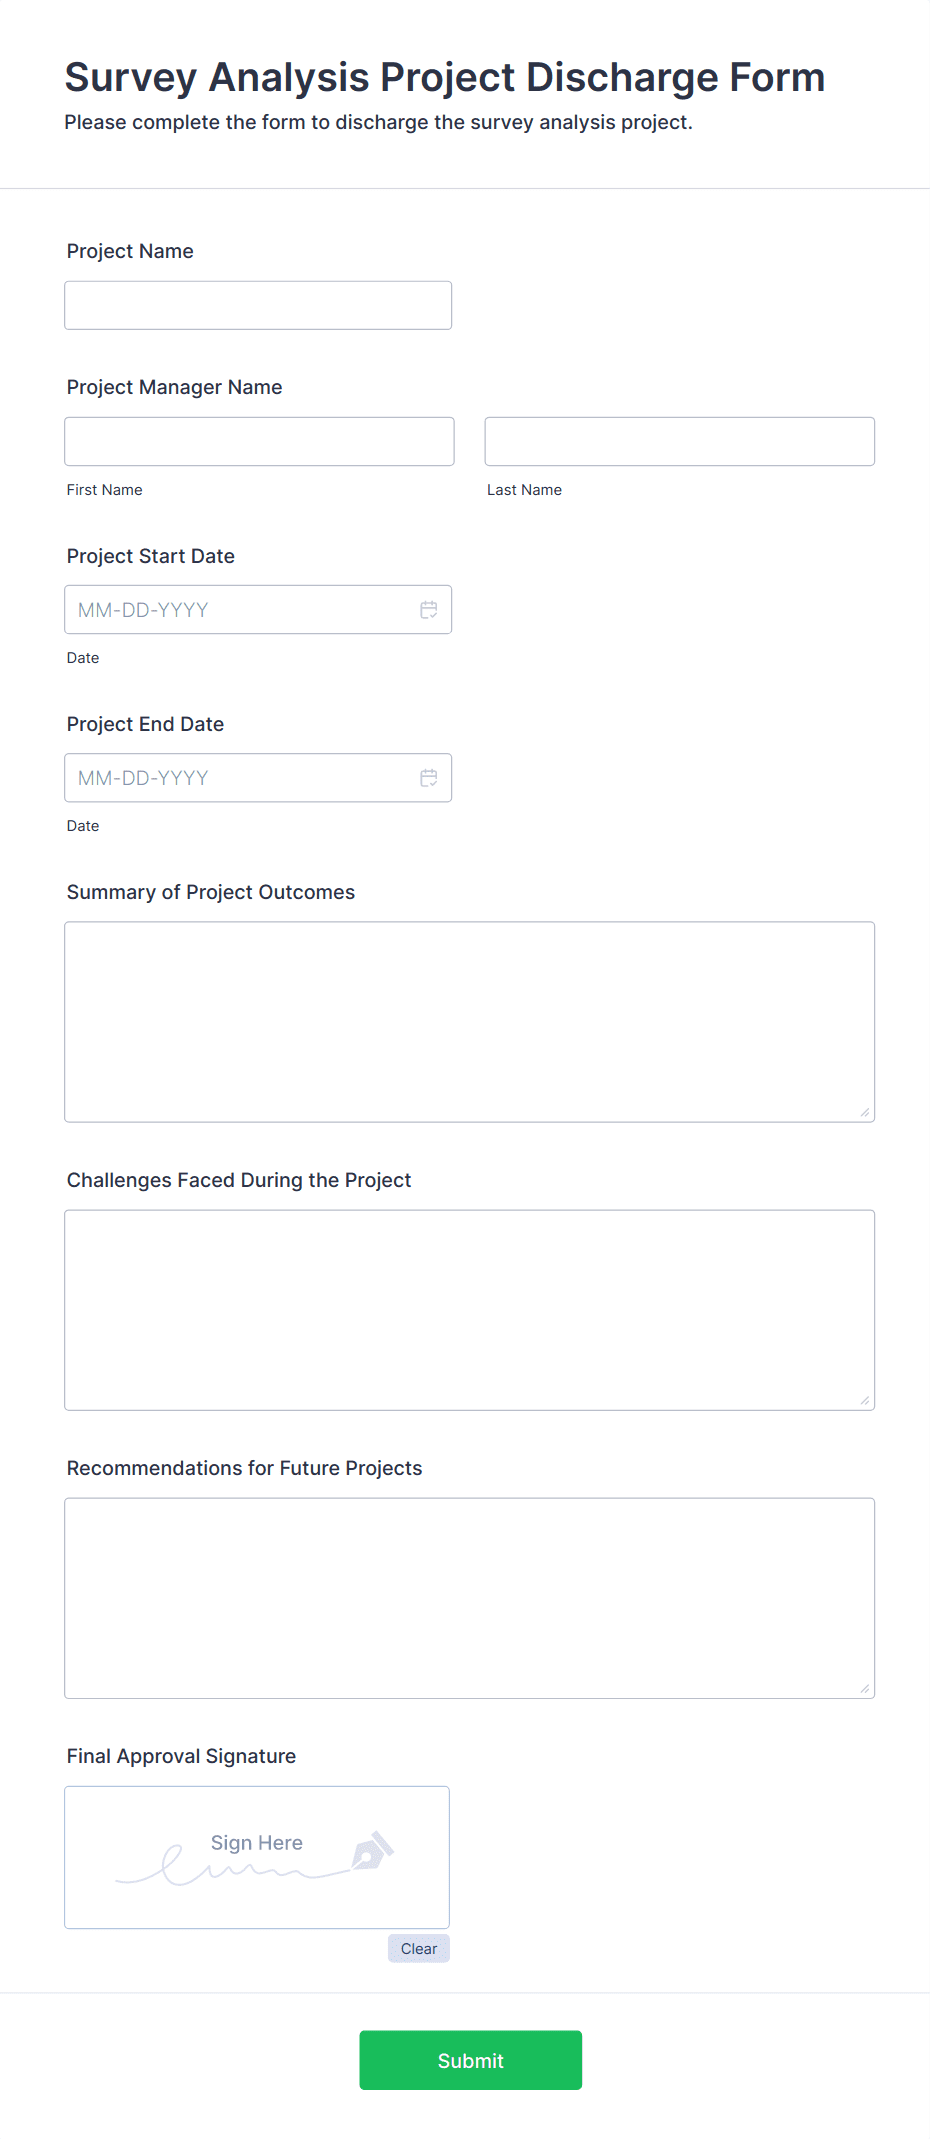Click the pen icon in the signature box
The image size is (930, 2139).
372,1851
